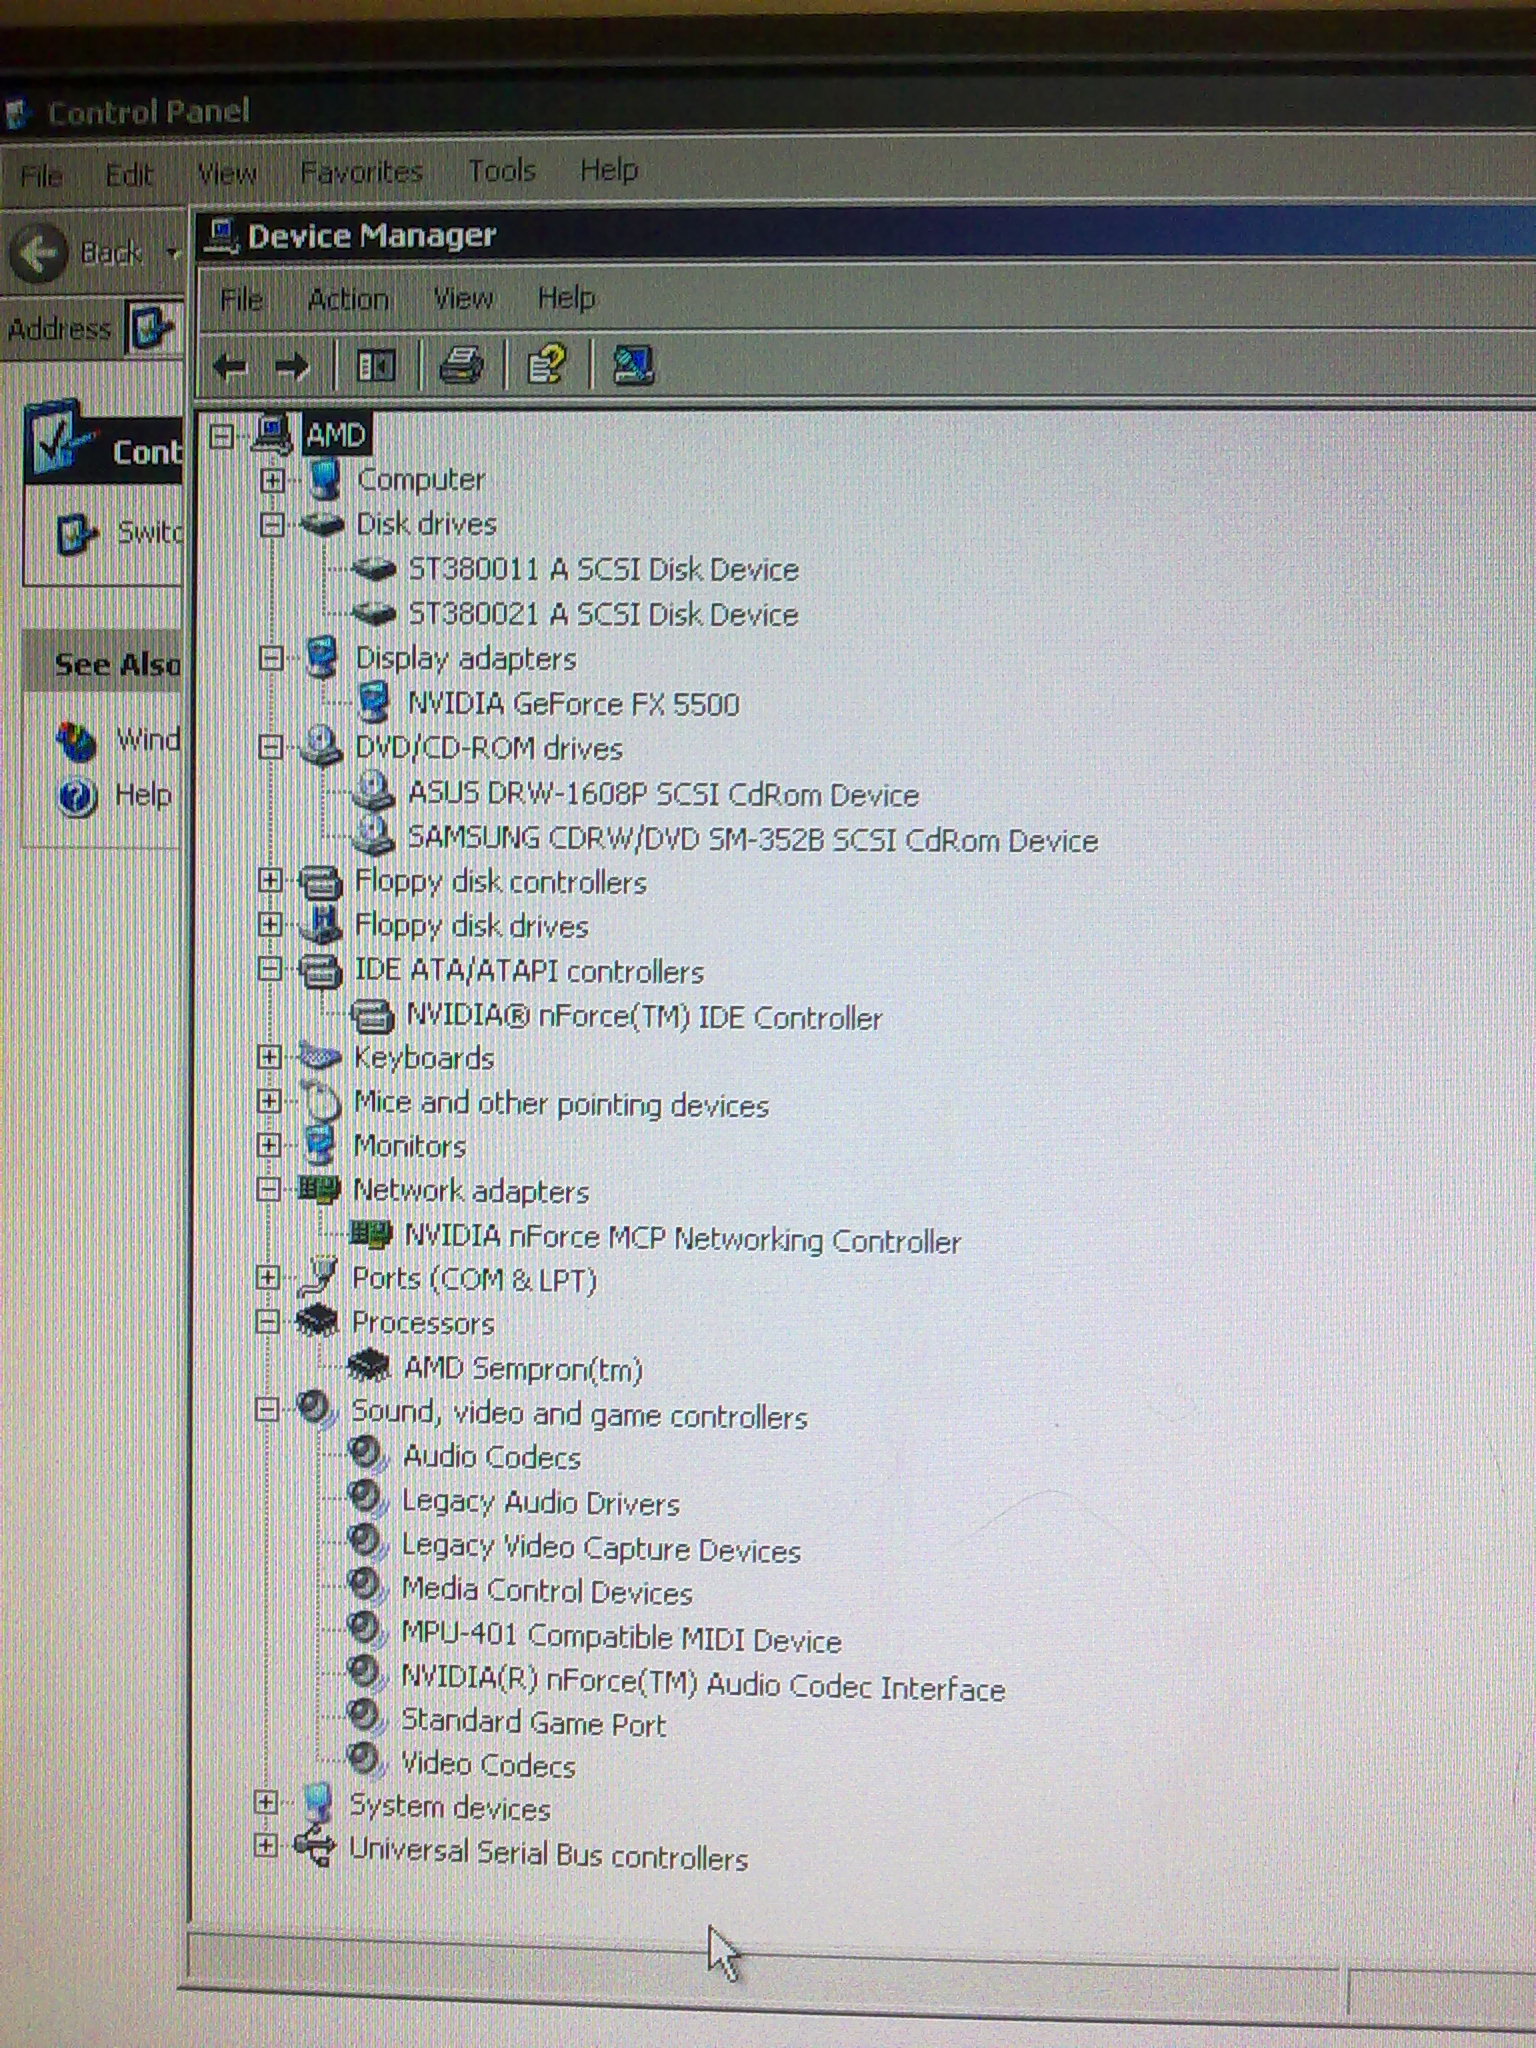Image resolution: width=1536 pixels, height=2048 pixels.
Task: Select NVIDIA nForce IDE Controller entry
Action: (x=644, y=1017)
